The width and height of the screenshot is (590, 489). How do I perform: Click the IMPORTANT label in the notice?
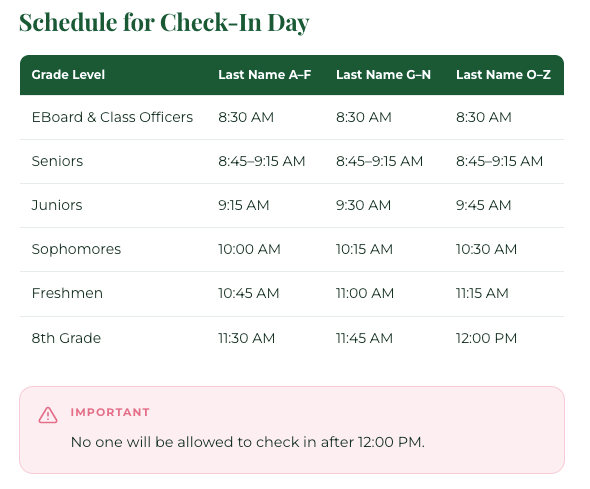(x=110, y=412)
